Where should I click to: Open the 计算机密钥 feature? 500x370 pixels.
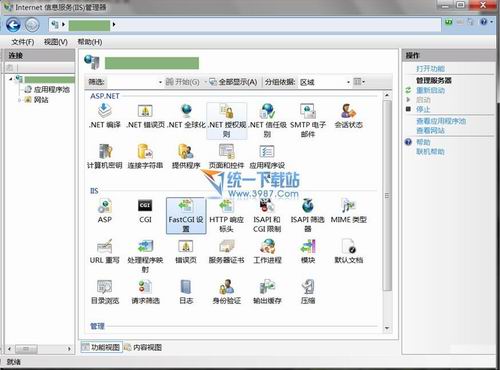pyautogui.click(x=105, y=157)
